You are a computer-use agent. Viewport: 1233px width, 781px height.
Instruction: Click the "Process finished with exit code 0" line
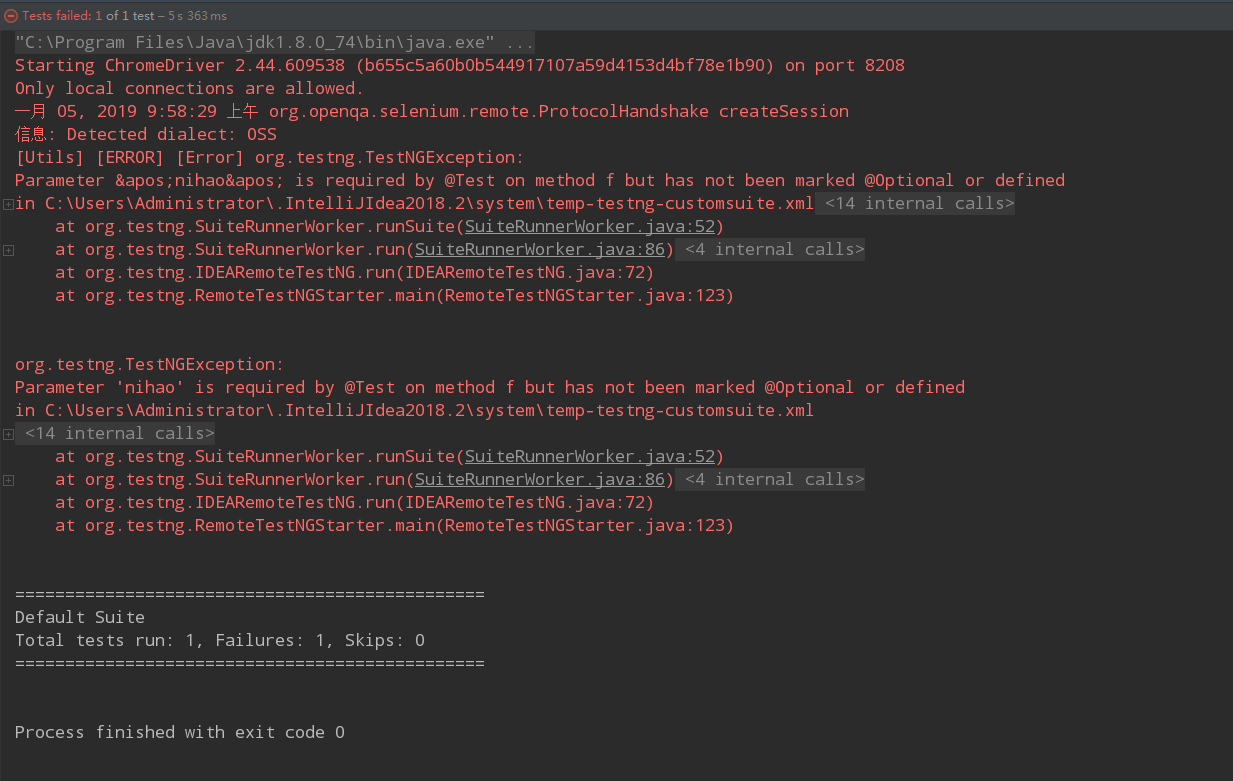click(x=180, y=733)
